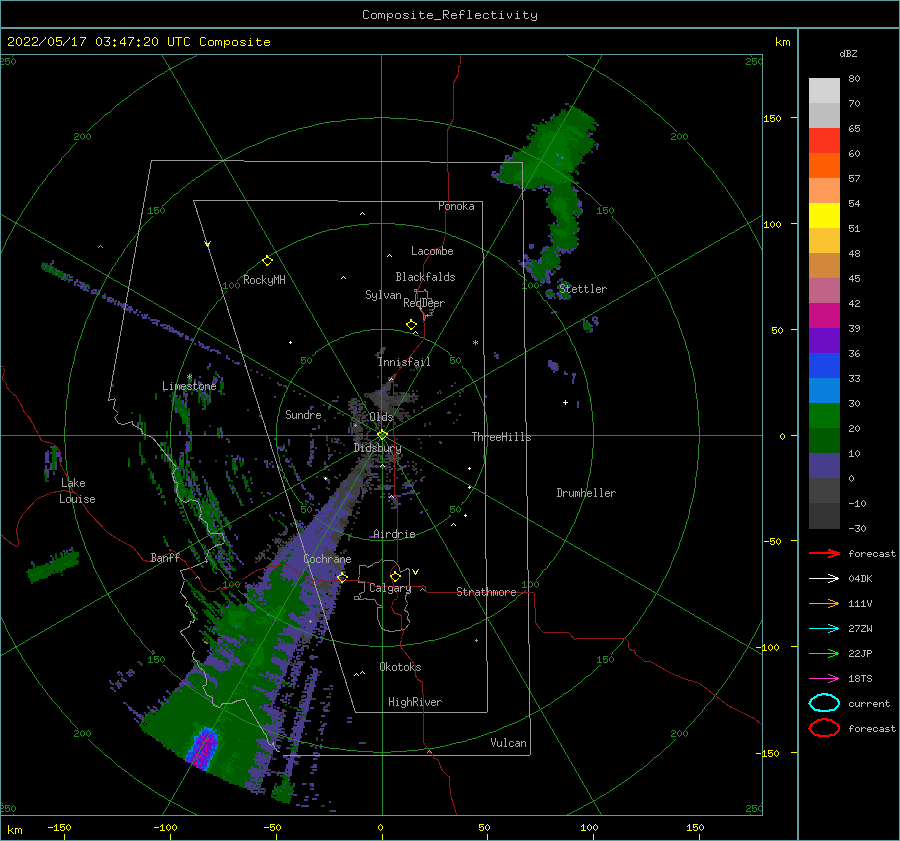Image resolution: width=900 pixels, height=841 pixels.
Task: Click the Sylvan label
Action: coord(383,295)
